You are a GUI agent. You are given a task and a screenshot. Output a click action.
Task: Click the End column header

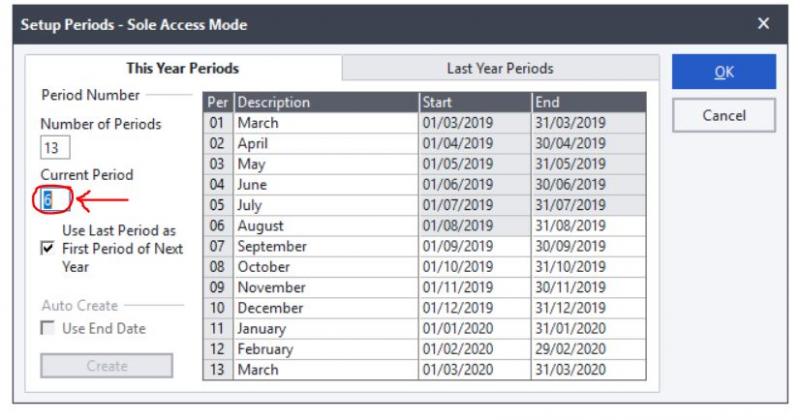coord(588,102)
